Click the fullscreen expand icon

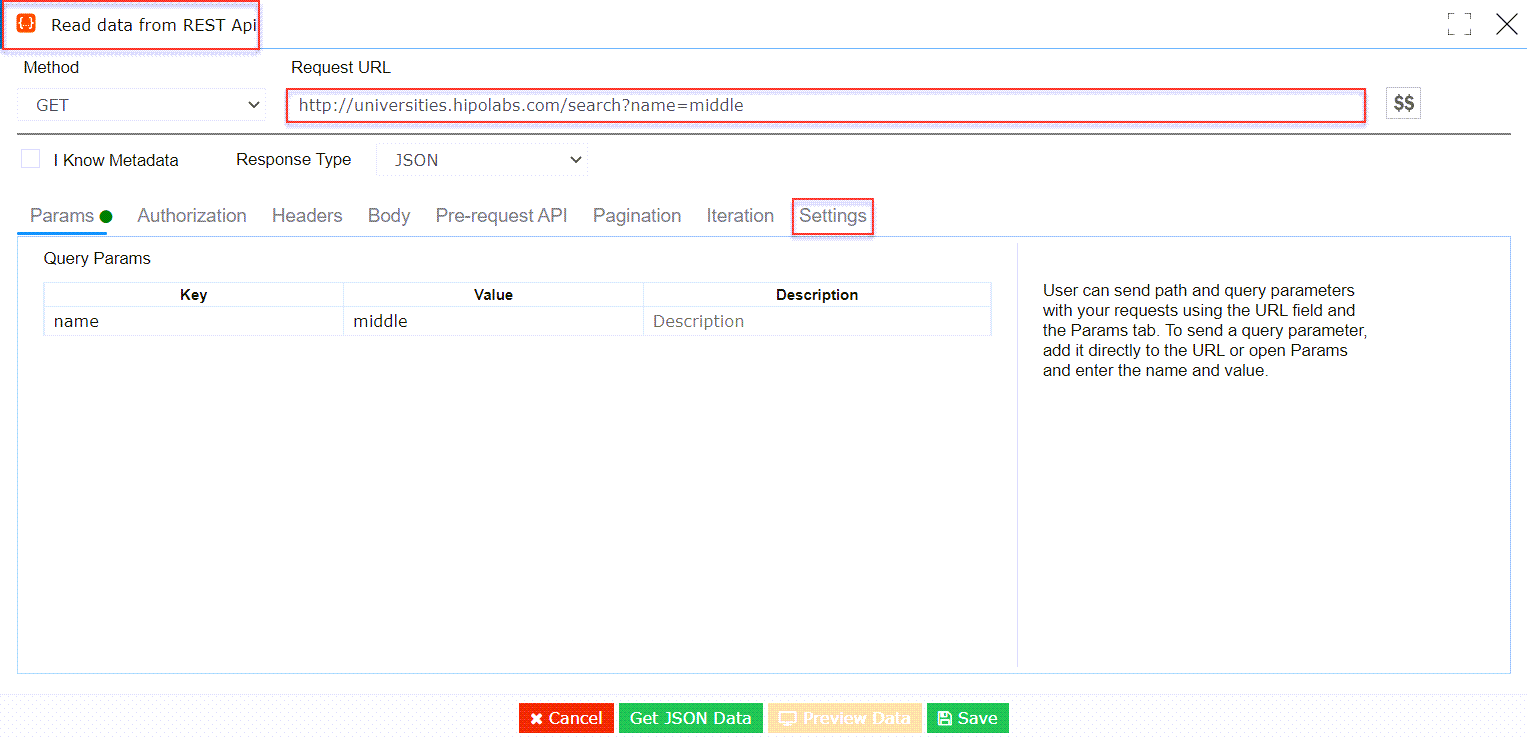(x=1460, y=25)
